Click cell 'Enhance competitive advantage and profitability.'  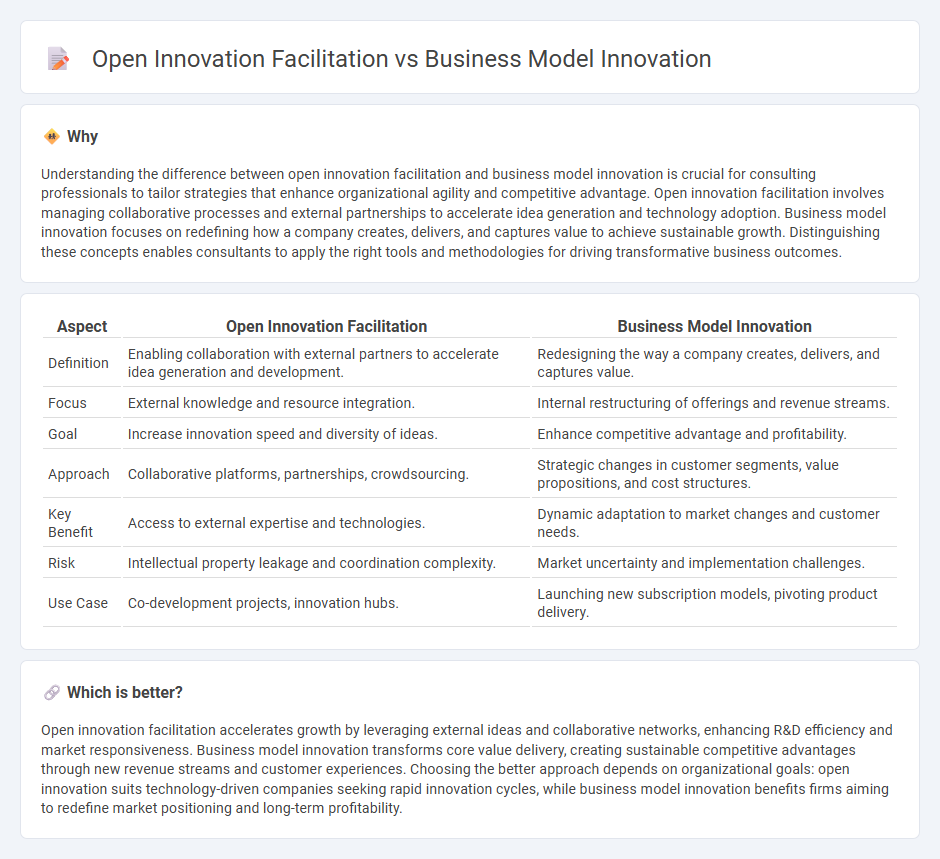click(714, 435)
